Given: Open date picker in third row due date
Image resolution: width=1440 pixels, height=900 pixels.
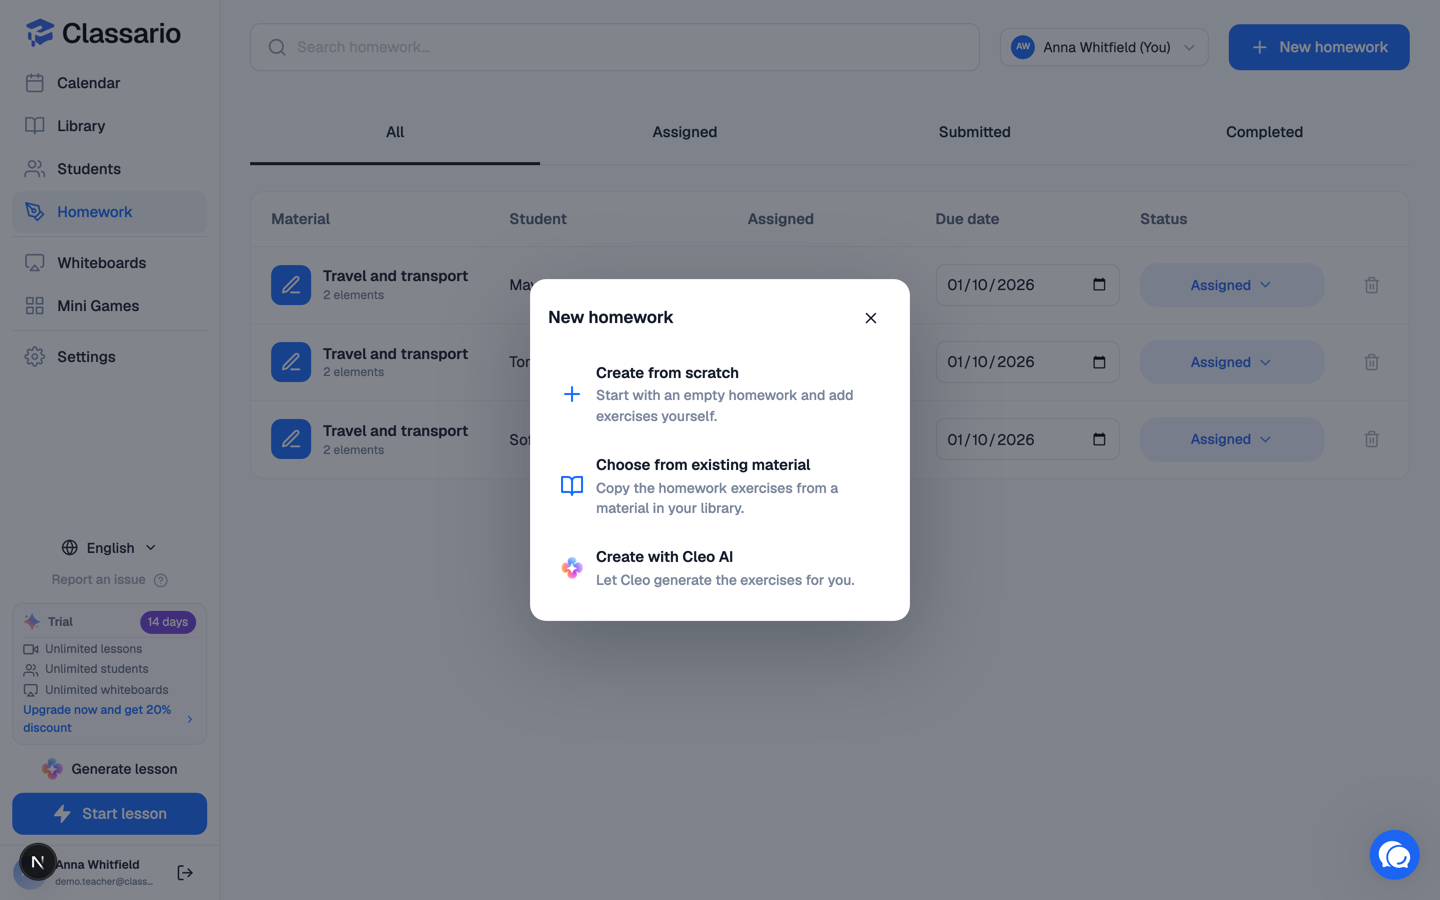Looking at the screenshot, I should (1099, 439).
